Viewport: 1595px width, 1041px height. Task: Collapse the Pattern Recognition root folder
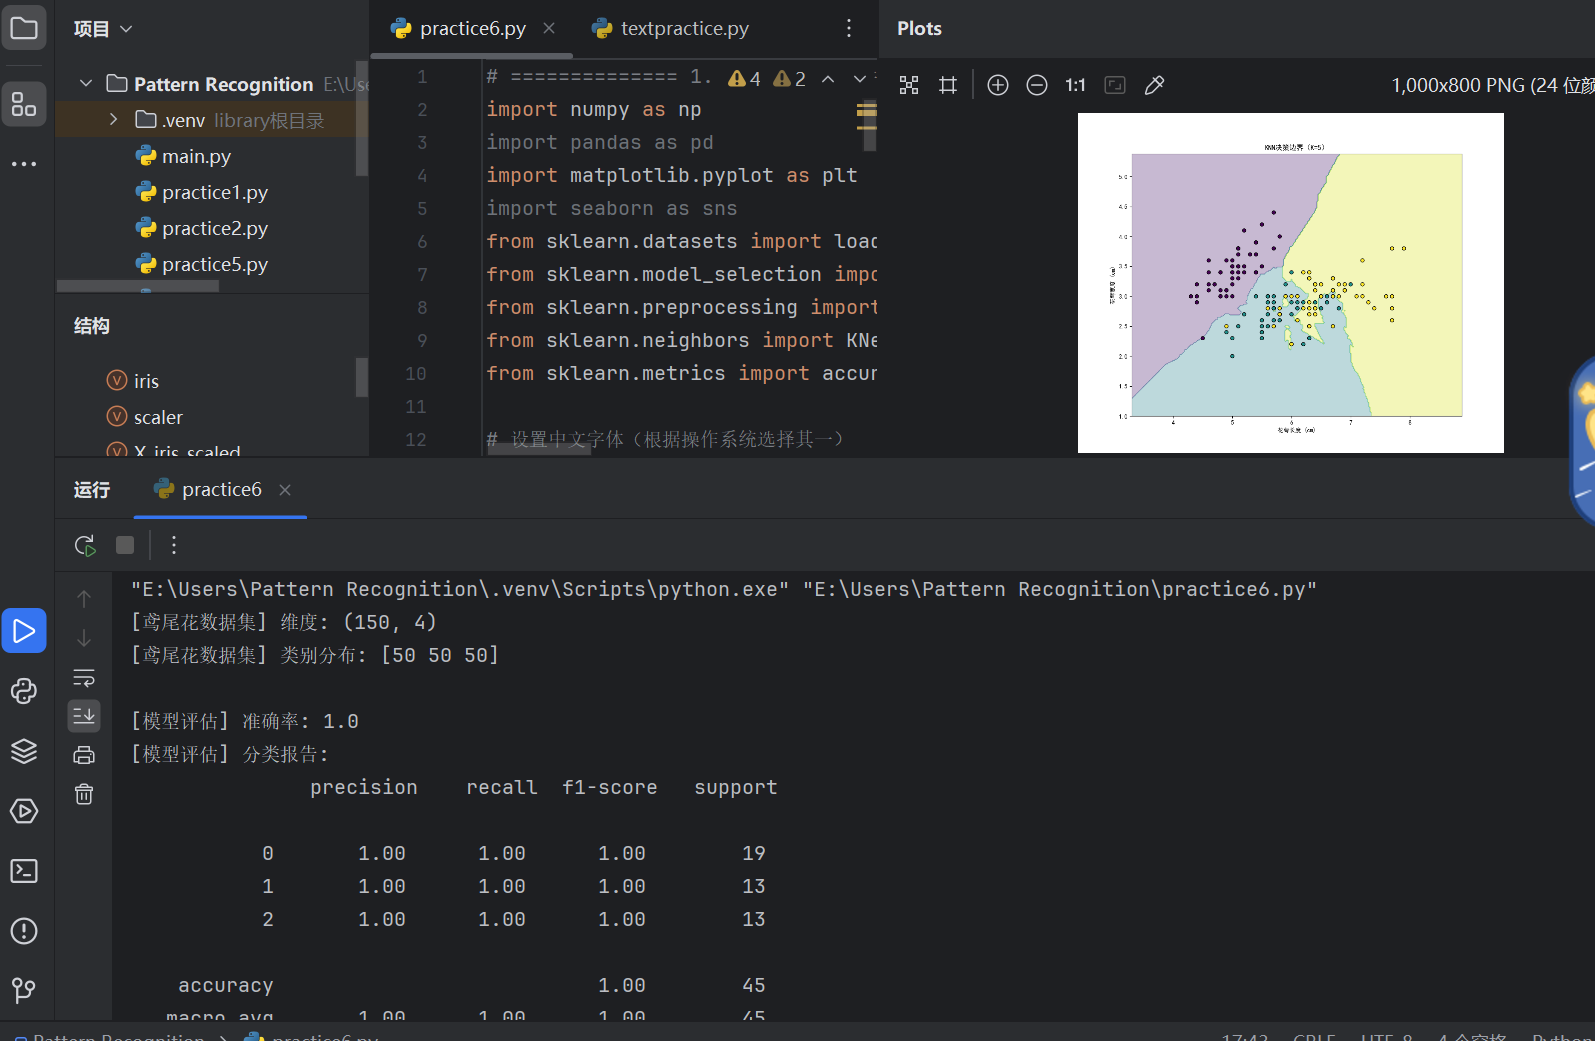click(86, 83)
